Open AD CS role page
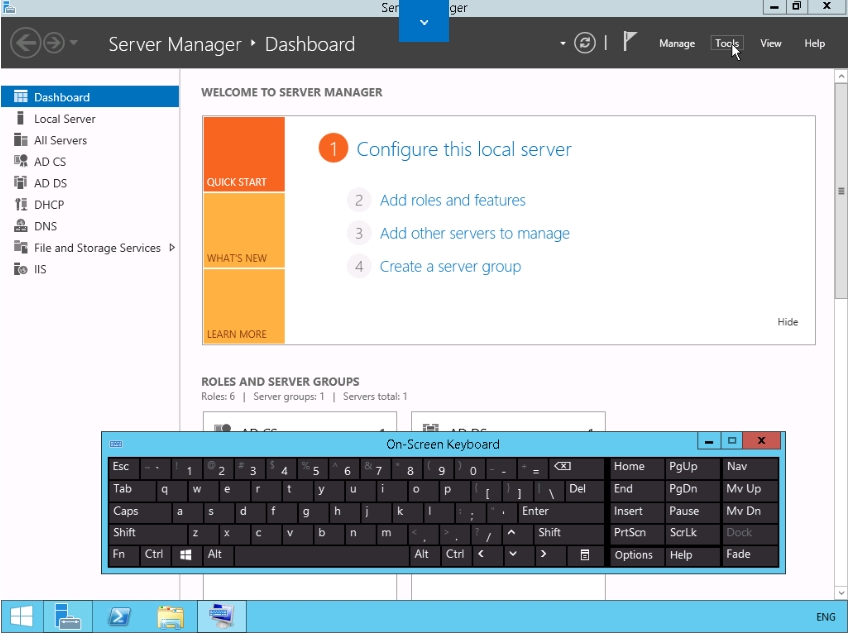 90,161
